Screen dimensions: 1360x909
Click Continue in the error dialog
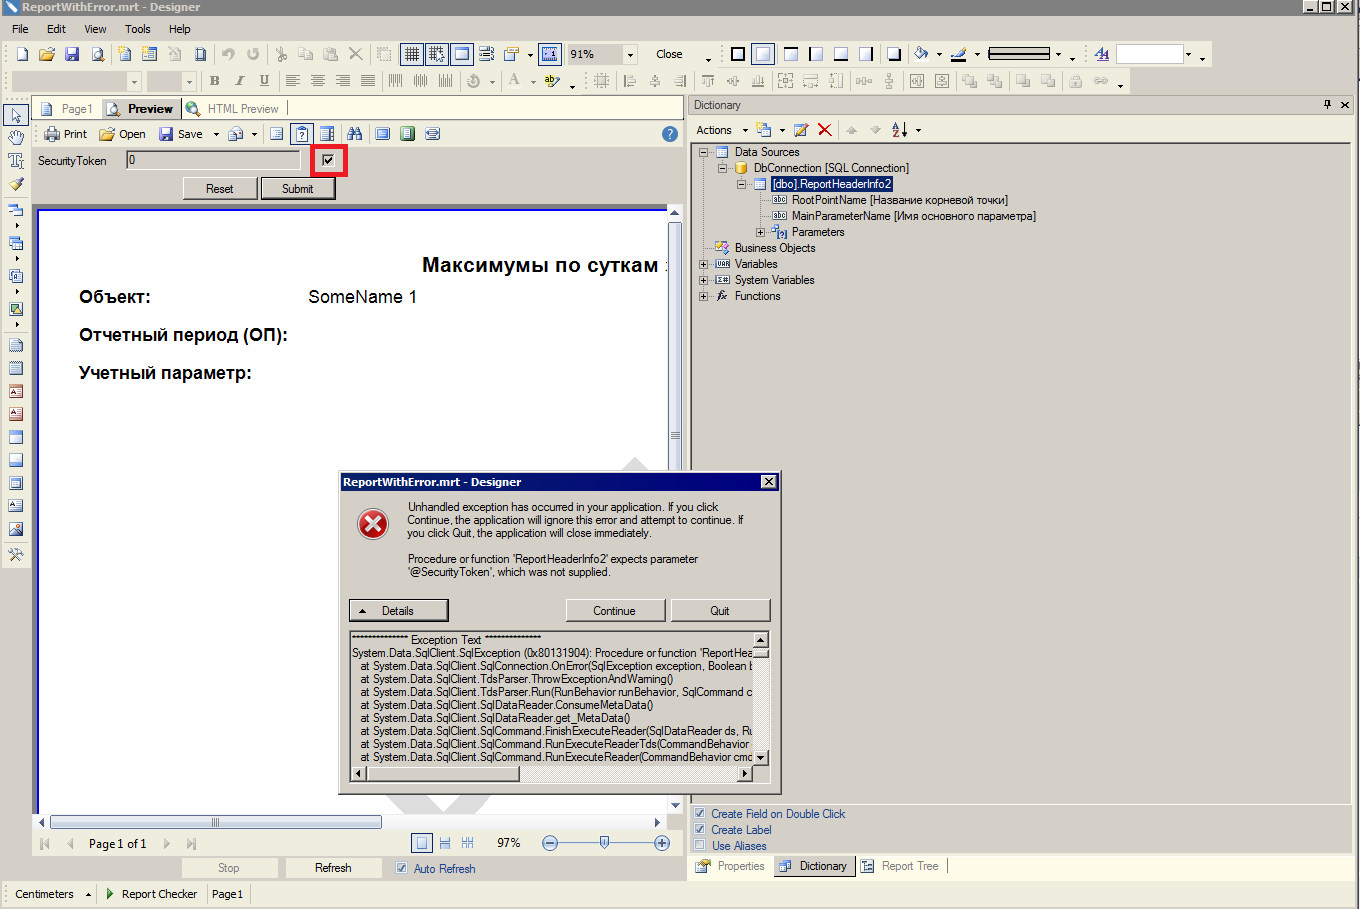pos(614,611)
